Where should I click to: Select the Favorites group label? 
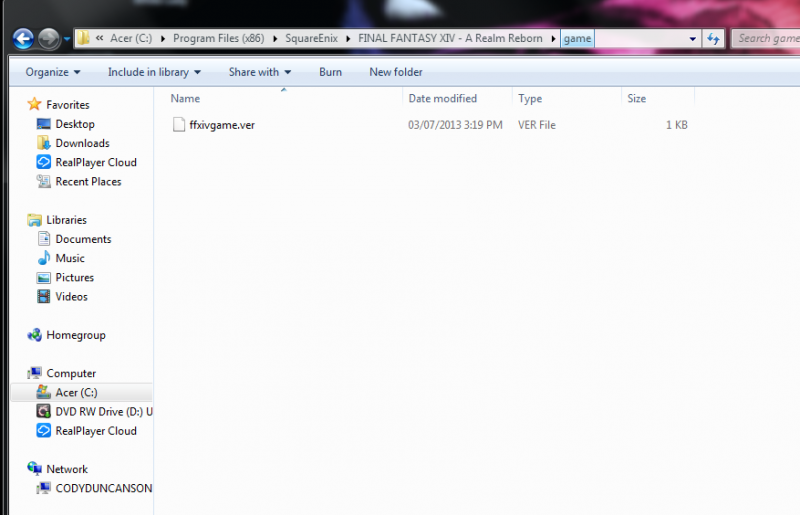click(x=68, y=105)
